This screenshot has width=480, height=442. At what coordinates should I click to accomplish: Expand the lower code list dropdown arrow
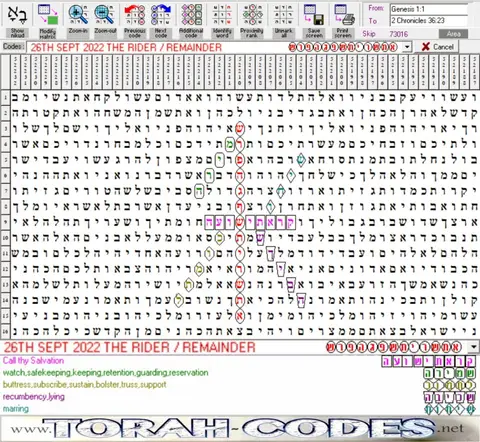pos(474,347)
